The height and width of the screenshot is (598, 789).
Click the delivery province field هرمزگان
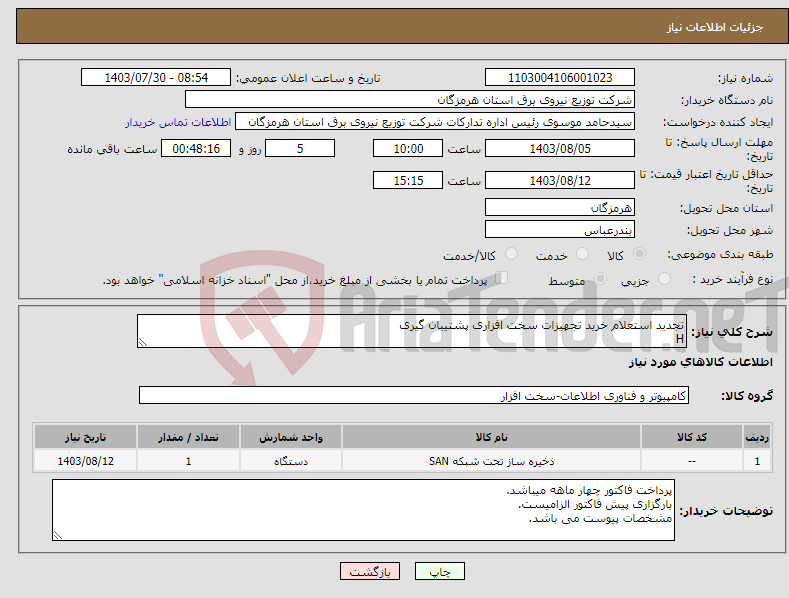point(560,207)
